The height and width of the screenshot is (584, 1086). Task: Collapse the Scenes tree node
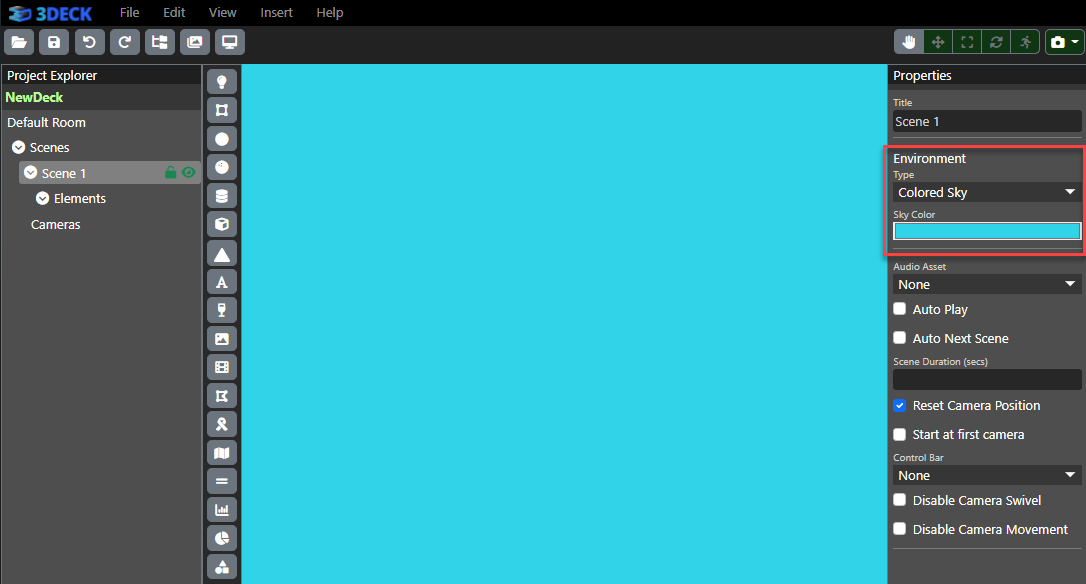18,148
